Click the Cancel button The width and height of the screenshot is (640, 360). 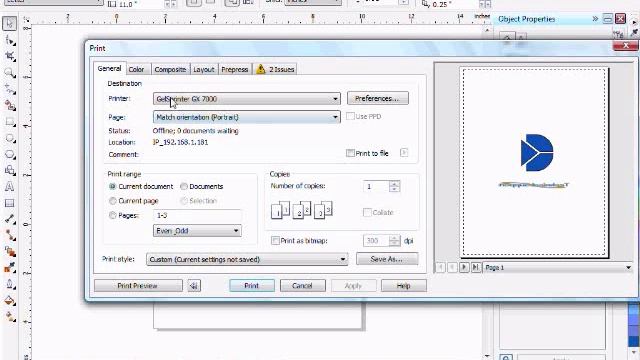click(302, 286)
